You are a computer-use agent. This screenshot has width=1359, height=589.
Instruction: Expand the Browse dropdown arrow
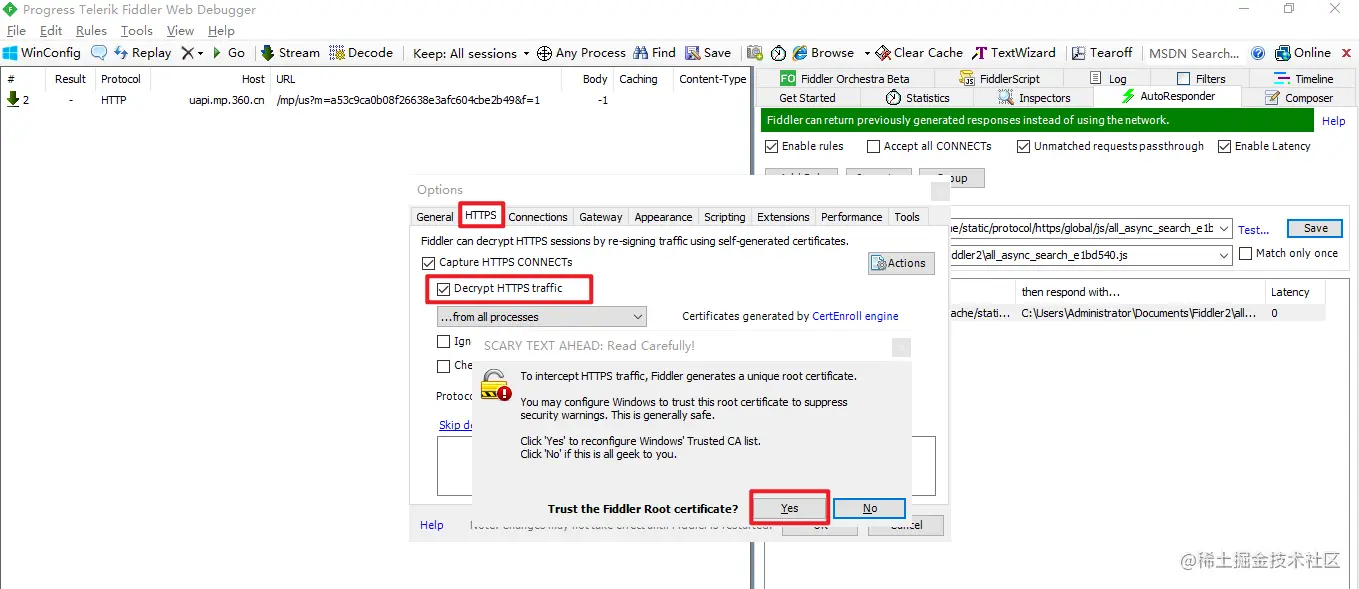866,53
